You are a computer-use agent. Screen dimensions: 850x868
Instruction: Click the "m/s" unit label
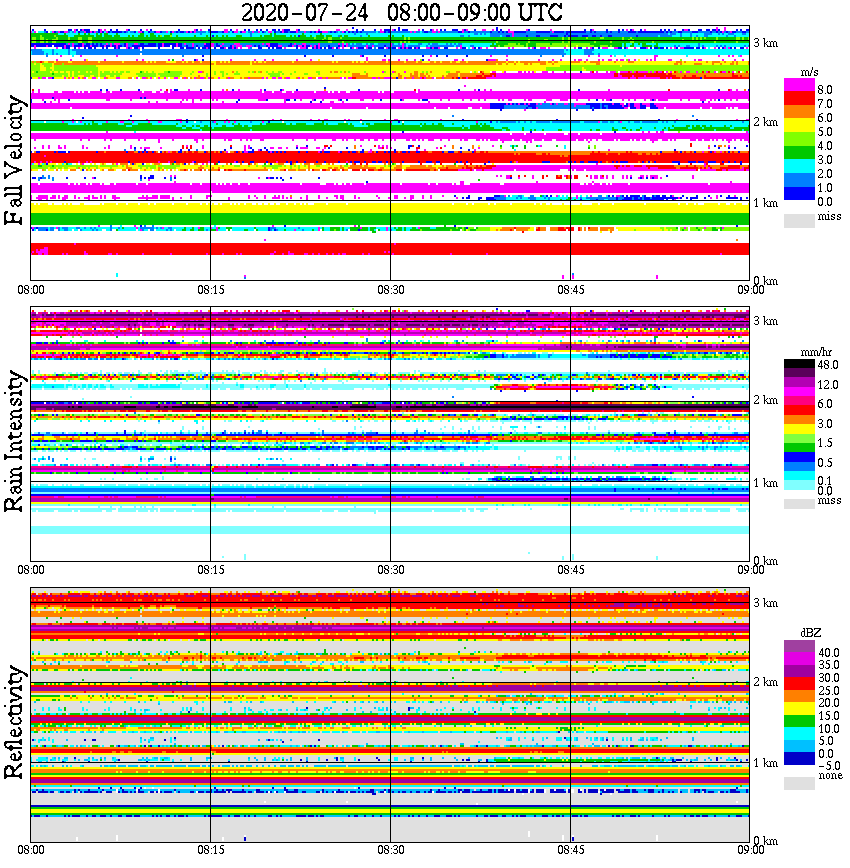(x=809, y=73)
